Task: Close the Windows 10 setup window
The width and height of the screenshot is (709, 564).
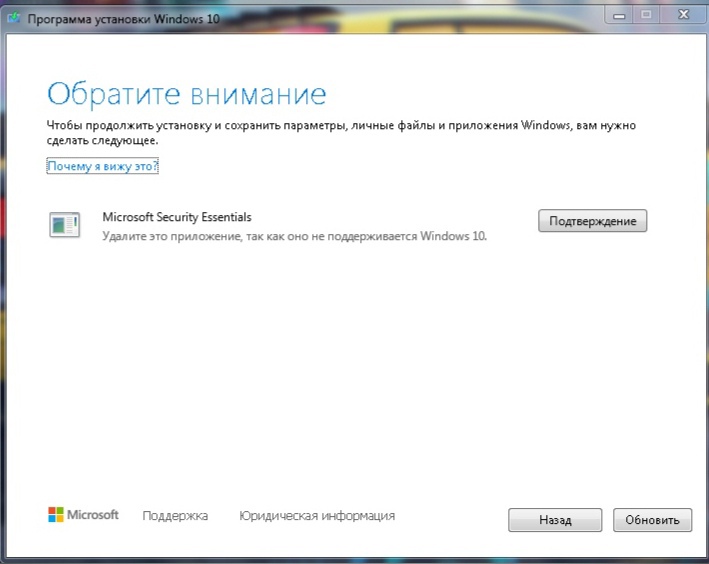Action: click(x=683, y=15)
